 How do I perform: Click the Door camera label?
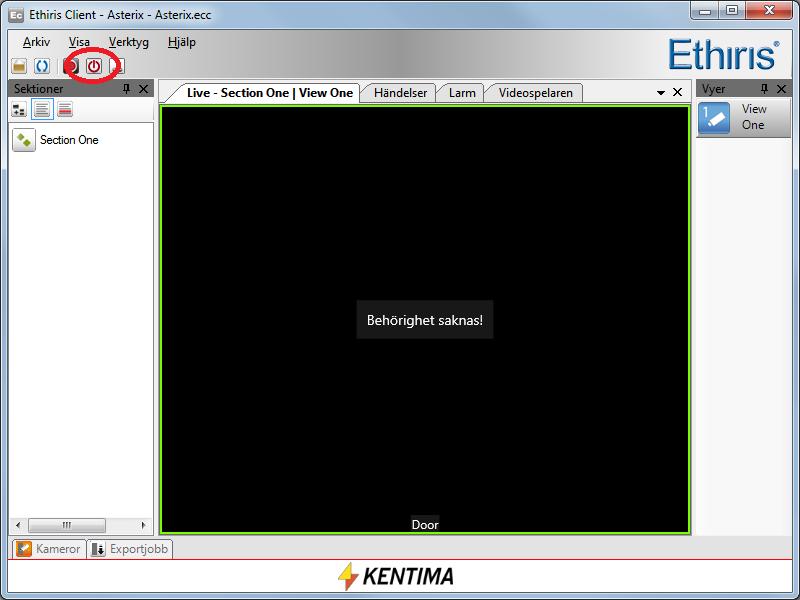(425, 524)
